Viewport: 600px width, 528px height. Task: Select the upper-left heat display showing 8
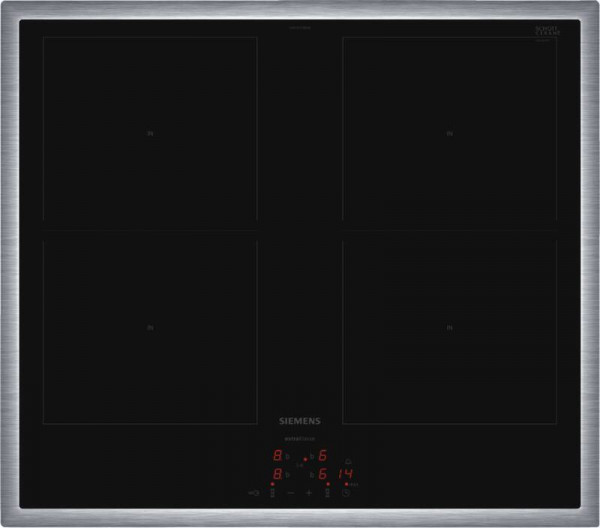click(277, 455)
